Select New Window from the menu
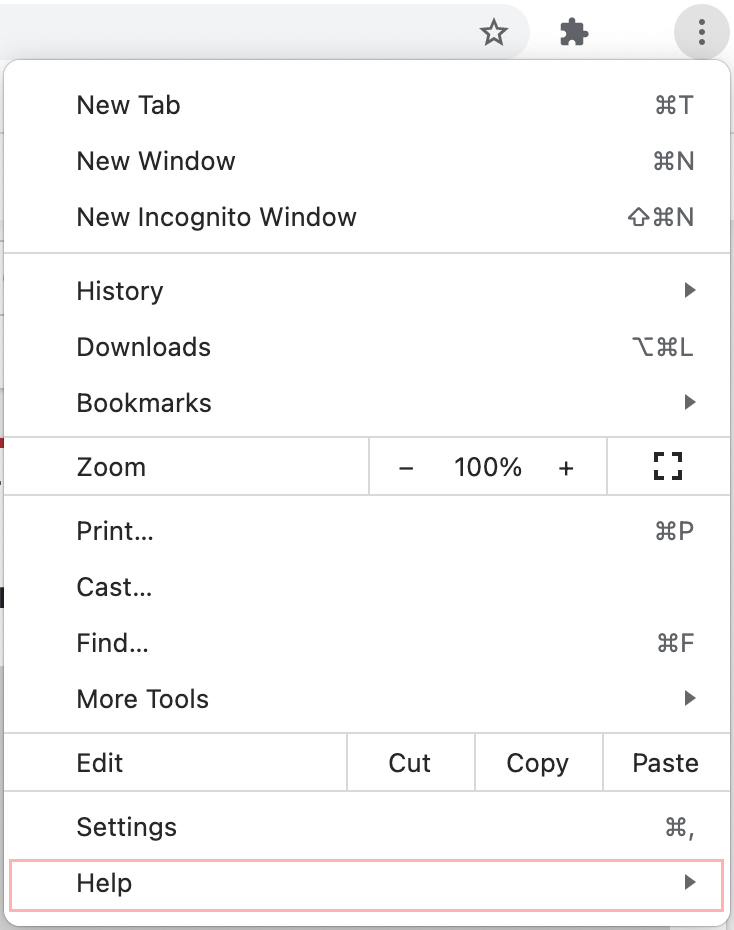The width and height of the screenshot is (734, 930). (x=156, y=161)
